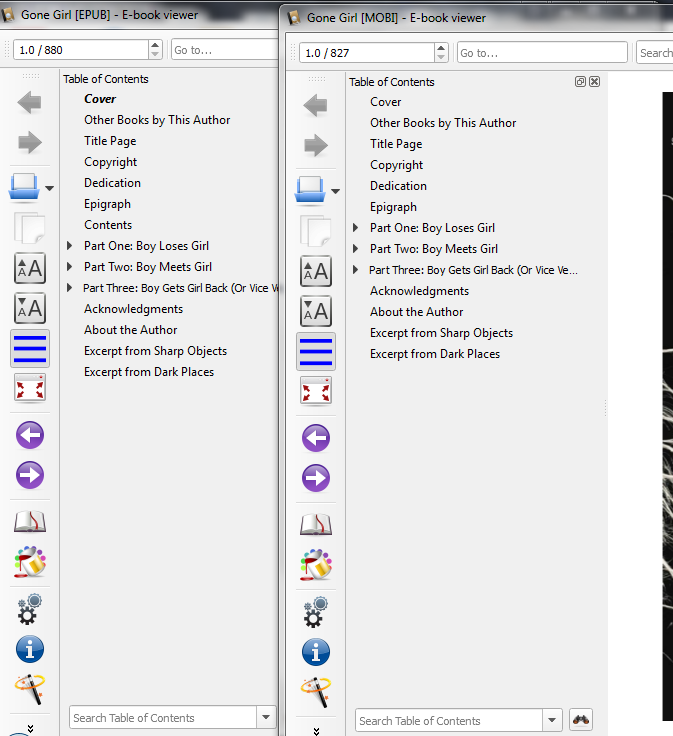Show more toolbar items in MOBI viewer
Viewport: 673px width, 736px height.
point(316,731)
